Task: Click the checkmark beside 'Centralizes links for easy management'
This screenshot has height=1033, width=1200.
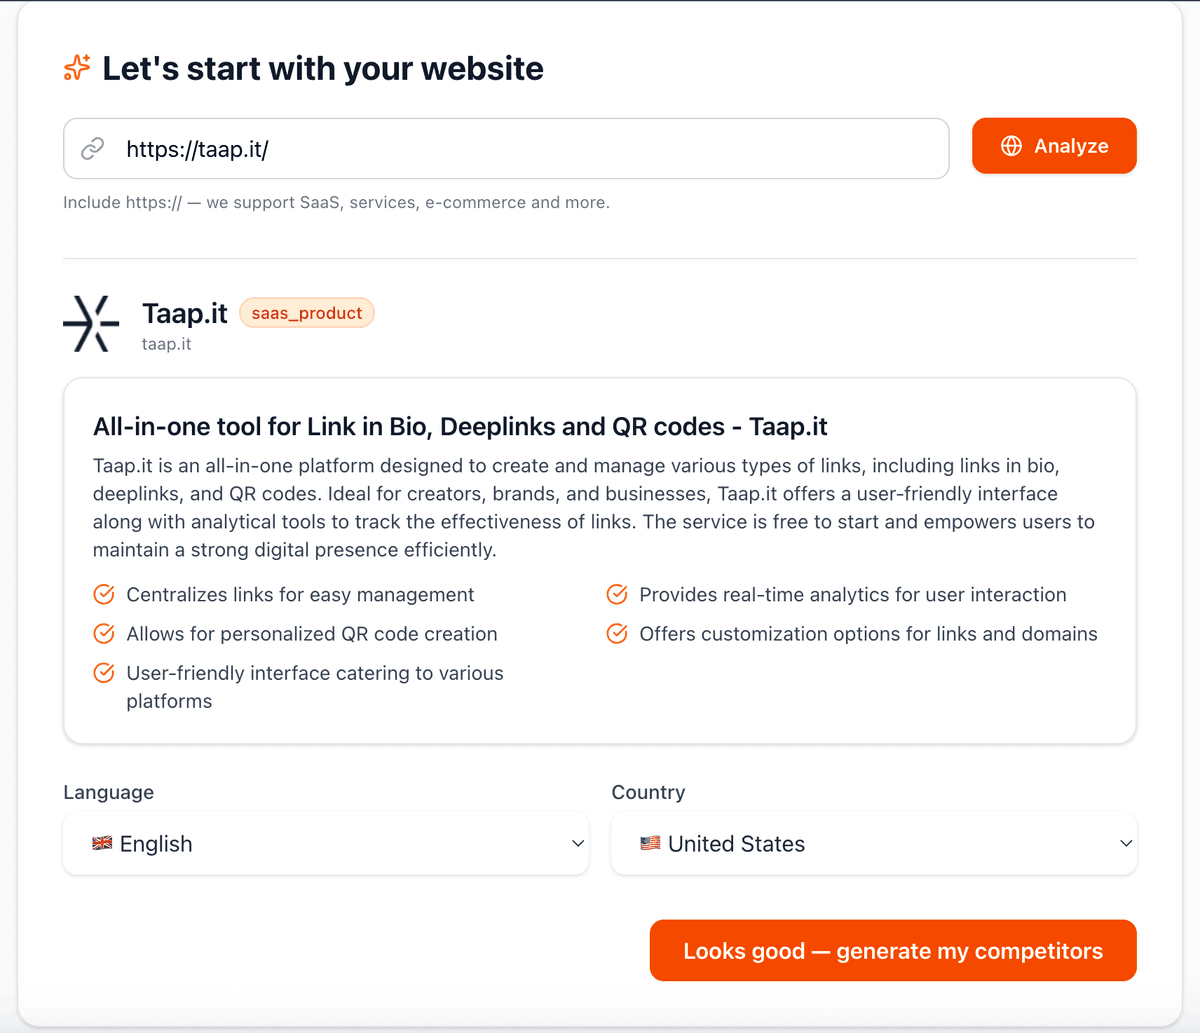Action: [x=103, y=594]
